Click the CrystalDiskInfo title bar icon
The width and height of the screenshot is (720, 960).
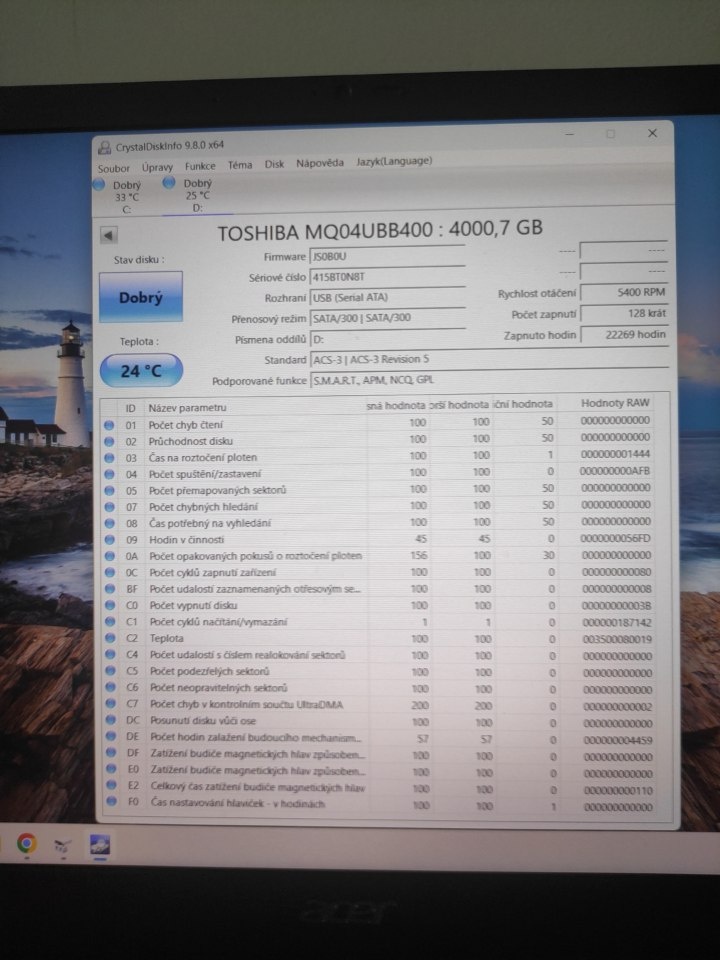105,148
